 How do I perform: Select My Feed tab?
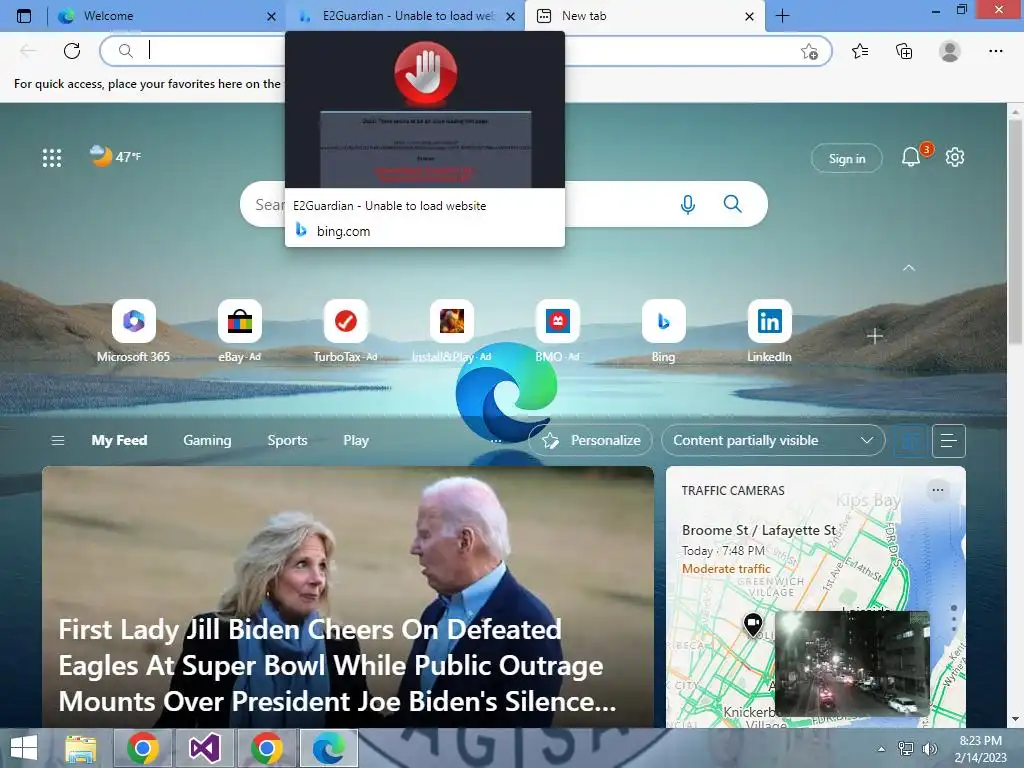click(119, 440)
